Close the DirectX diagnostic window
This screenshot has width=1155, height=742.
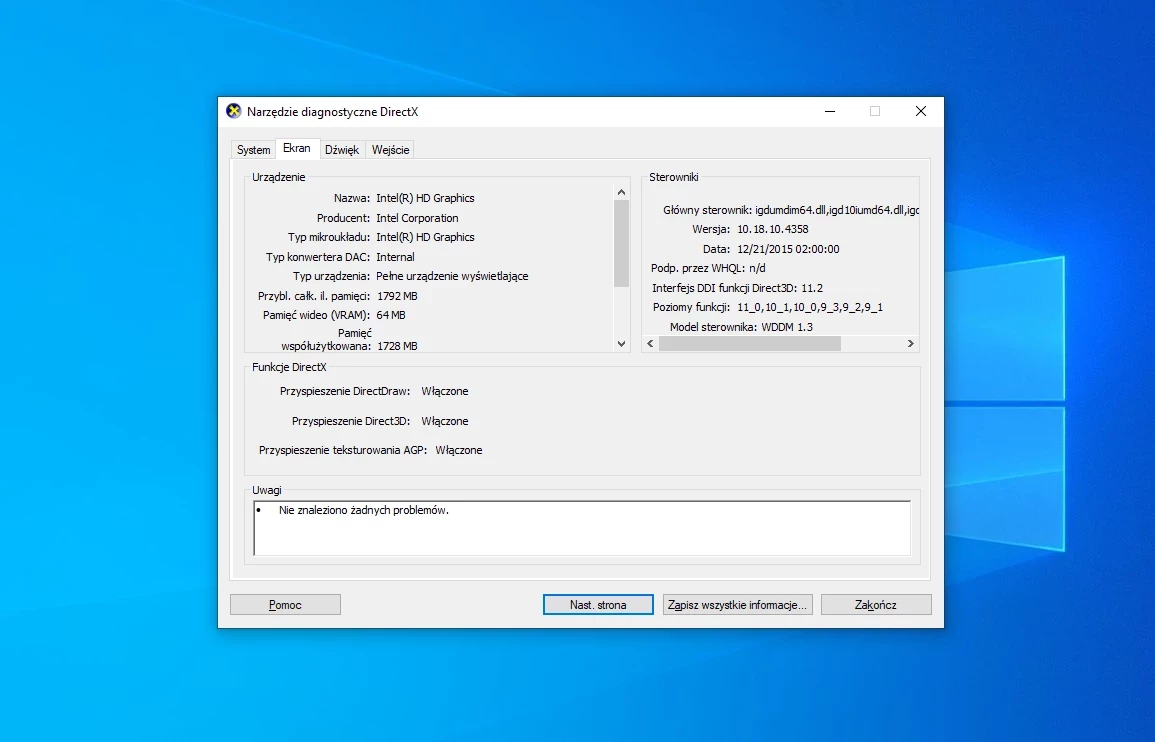[x=921, y=111]
